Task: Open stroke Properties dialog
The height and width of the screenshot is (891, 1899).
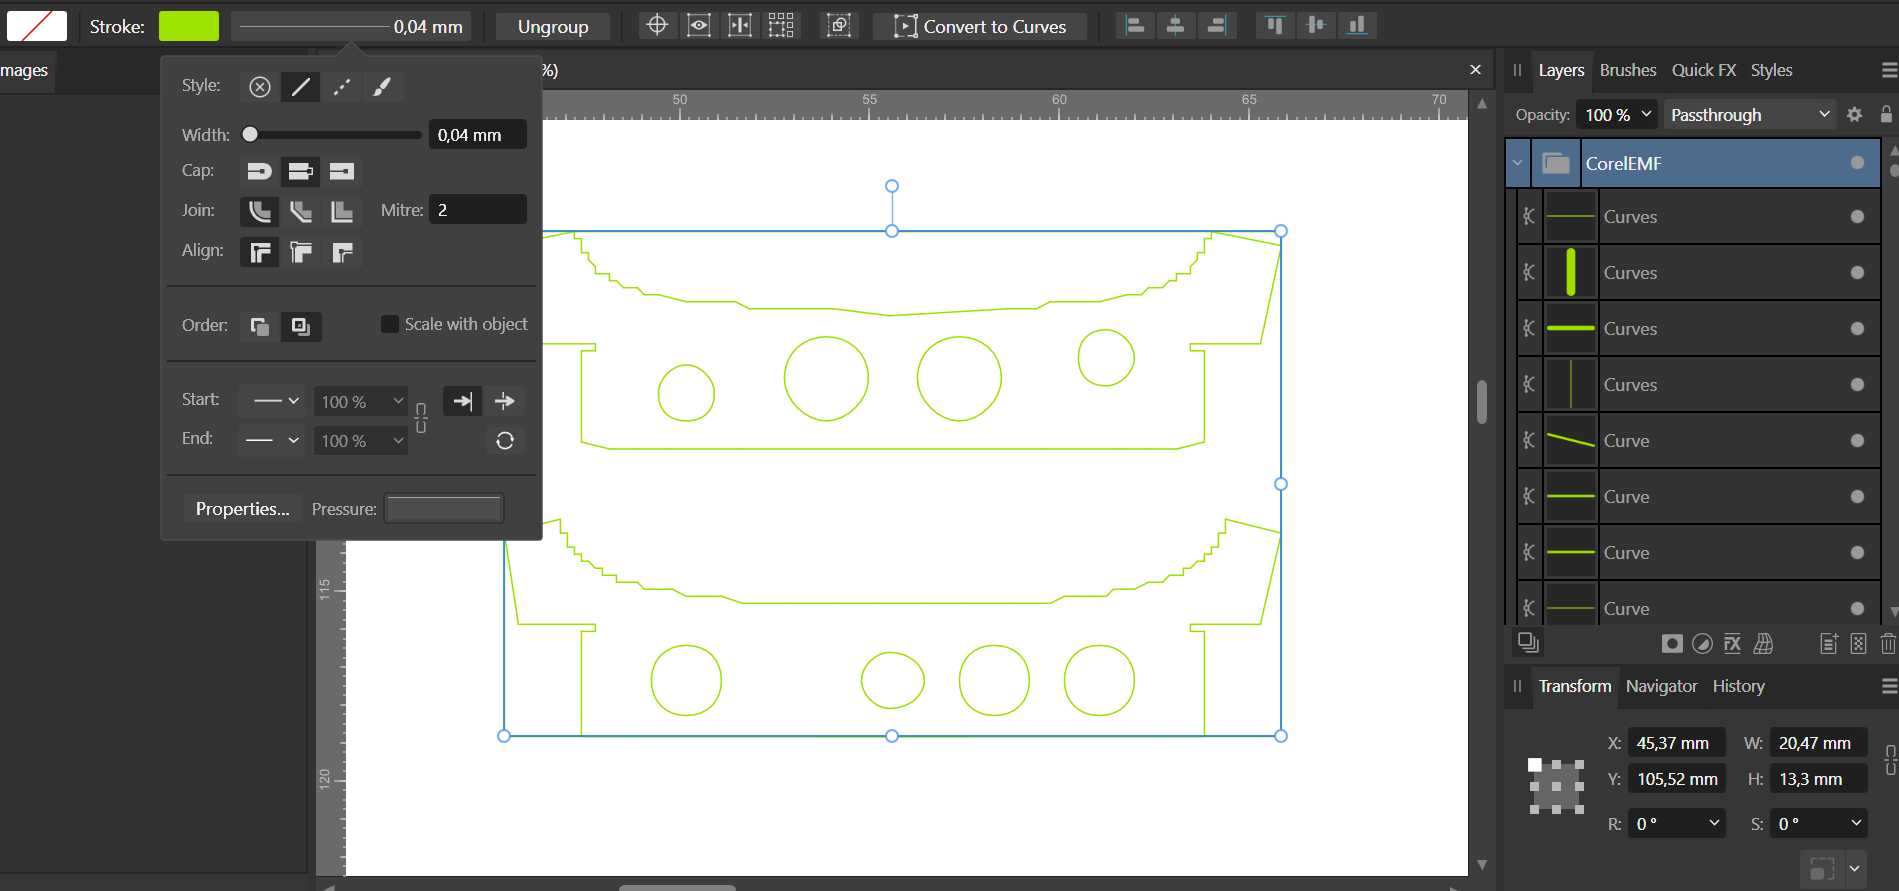Action: [x=242, y=509]
